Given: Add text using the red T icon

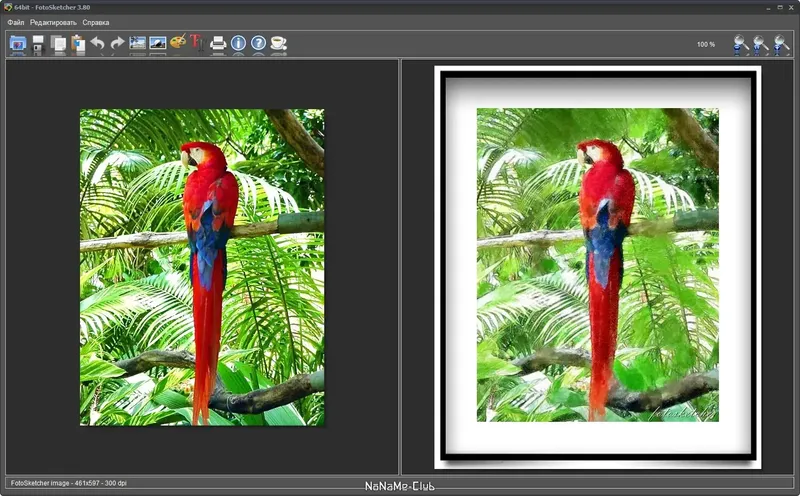Looking at the screenshot, I should coord(197,42).
